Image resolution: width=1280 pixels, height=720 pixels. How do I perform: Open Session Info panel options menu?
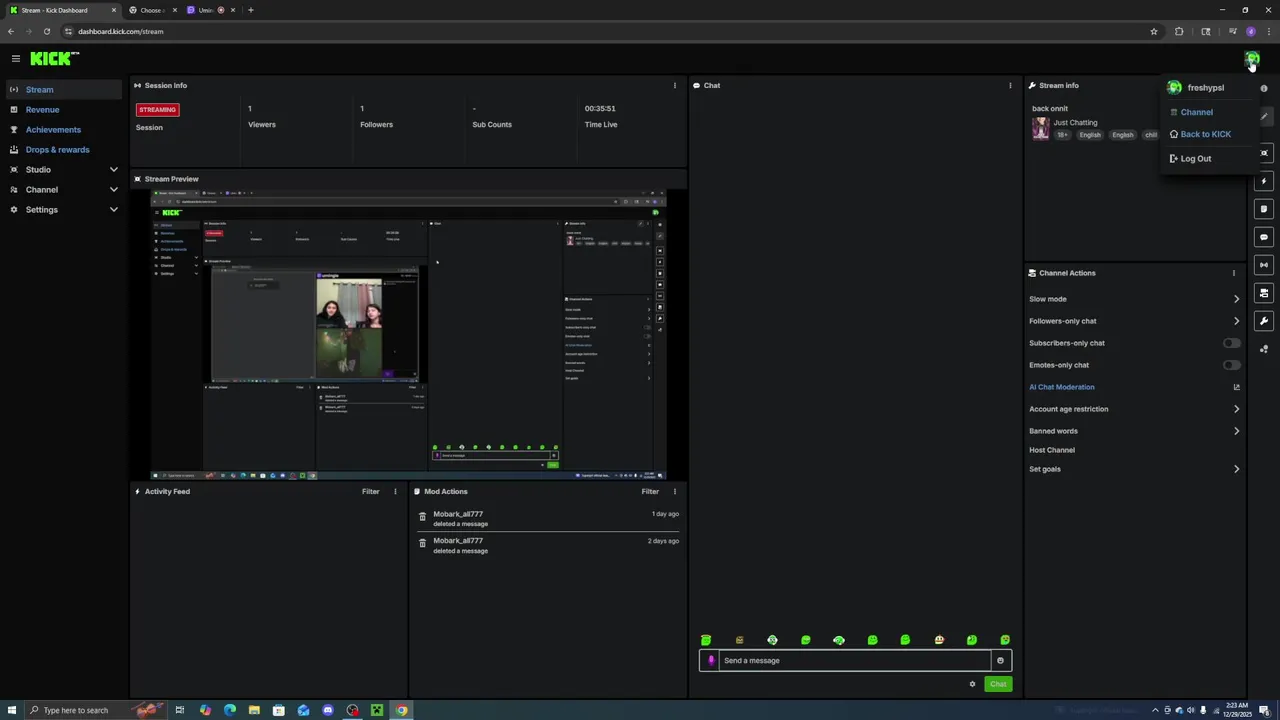[675, 86]
